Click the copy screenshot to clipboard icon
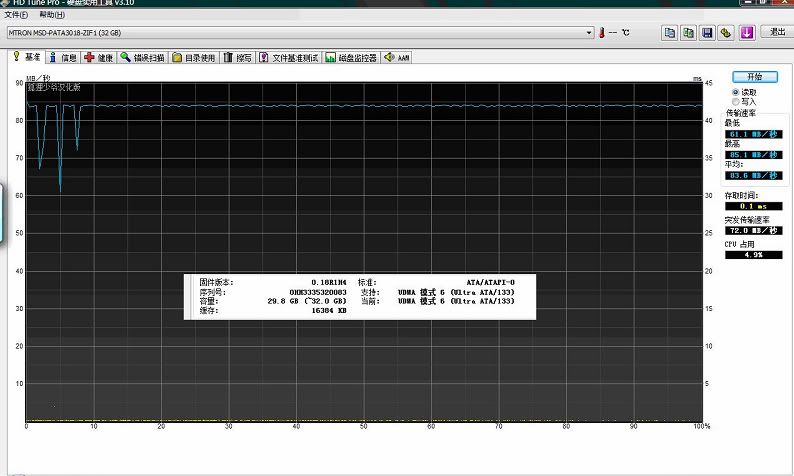Image resolution: width=794 pixels, height=476 pixels. pos(688,32)
